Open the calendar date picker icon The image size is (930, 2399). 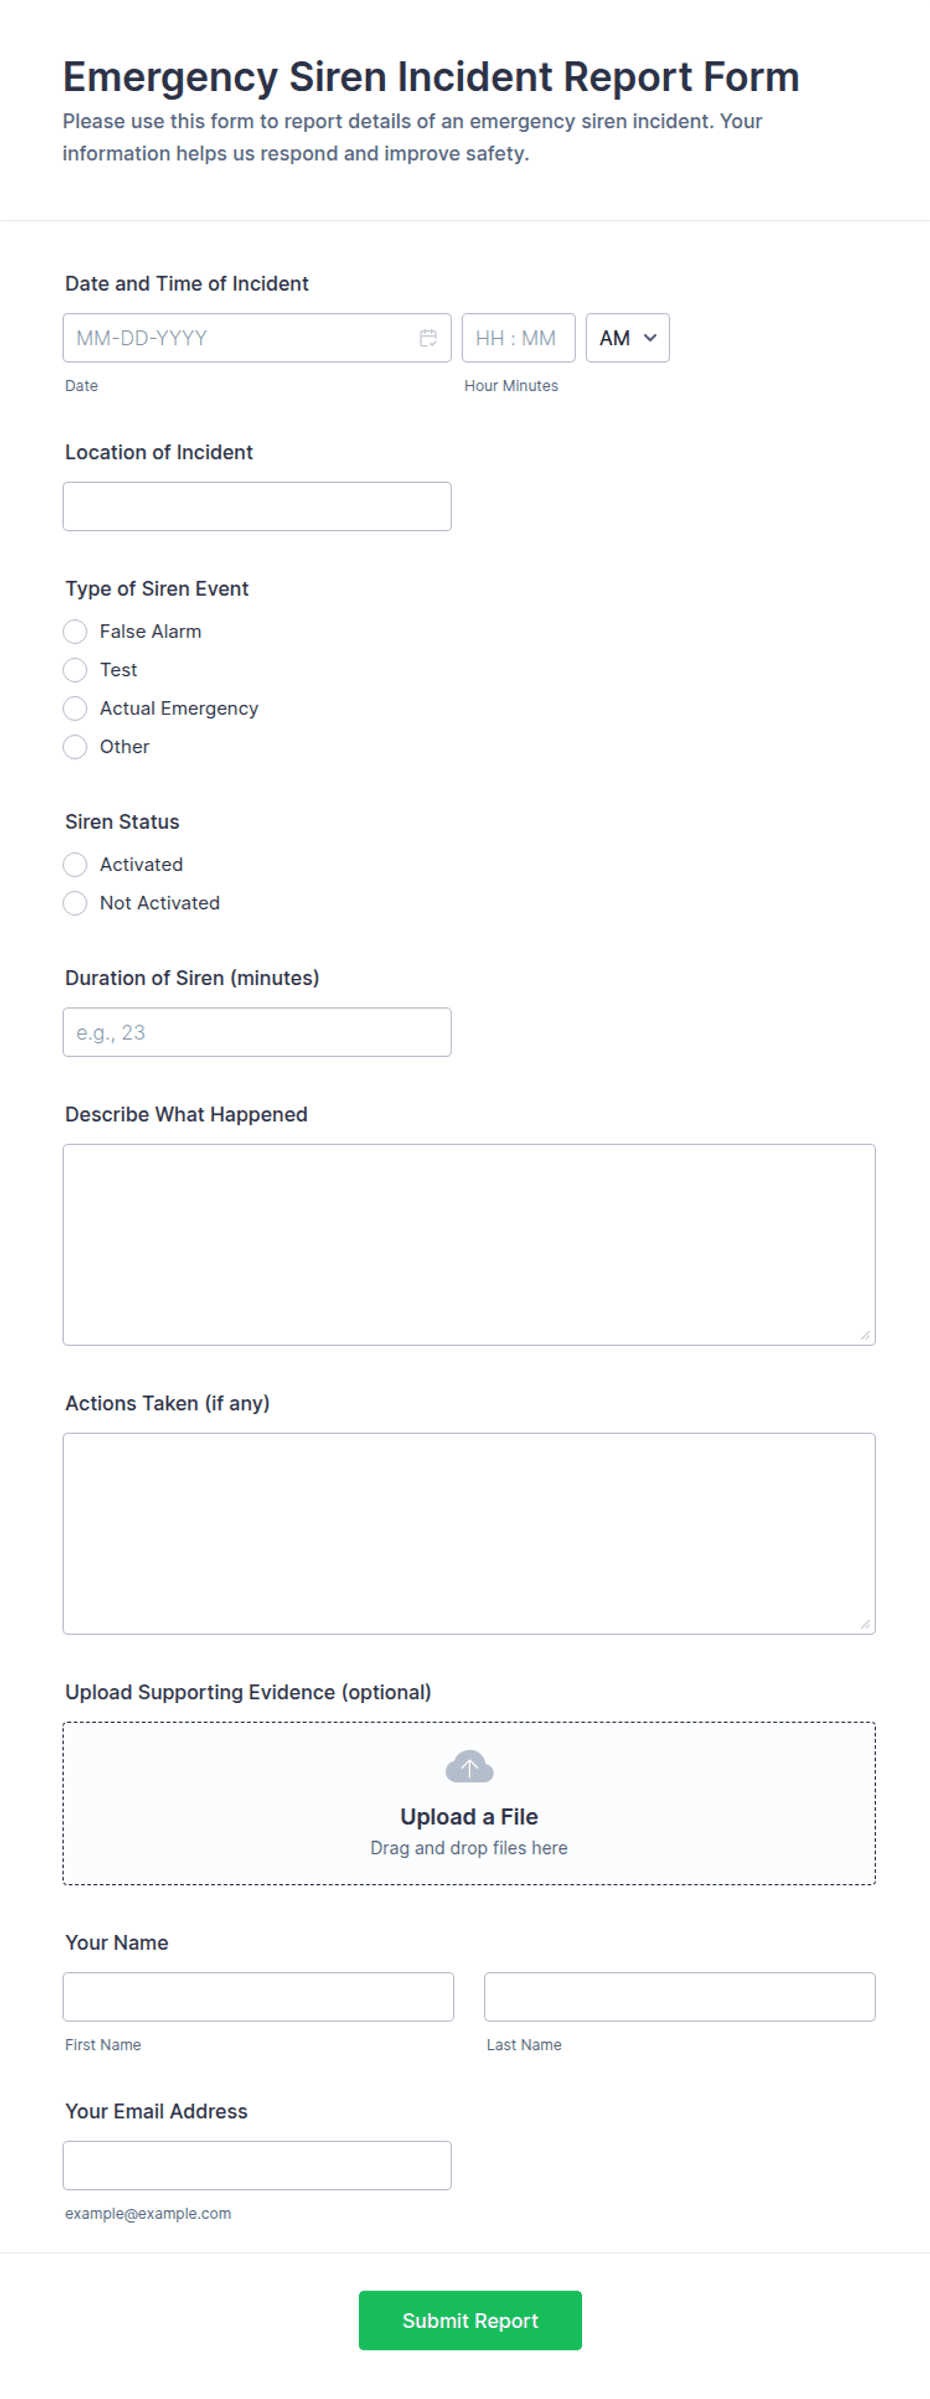tap(428, 338)
